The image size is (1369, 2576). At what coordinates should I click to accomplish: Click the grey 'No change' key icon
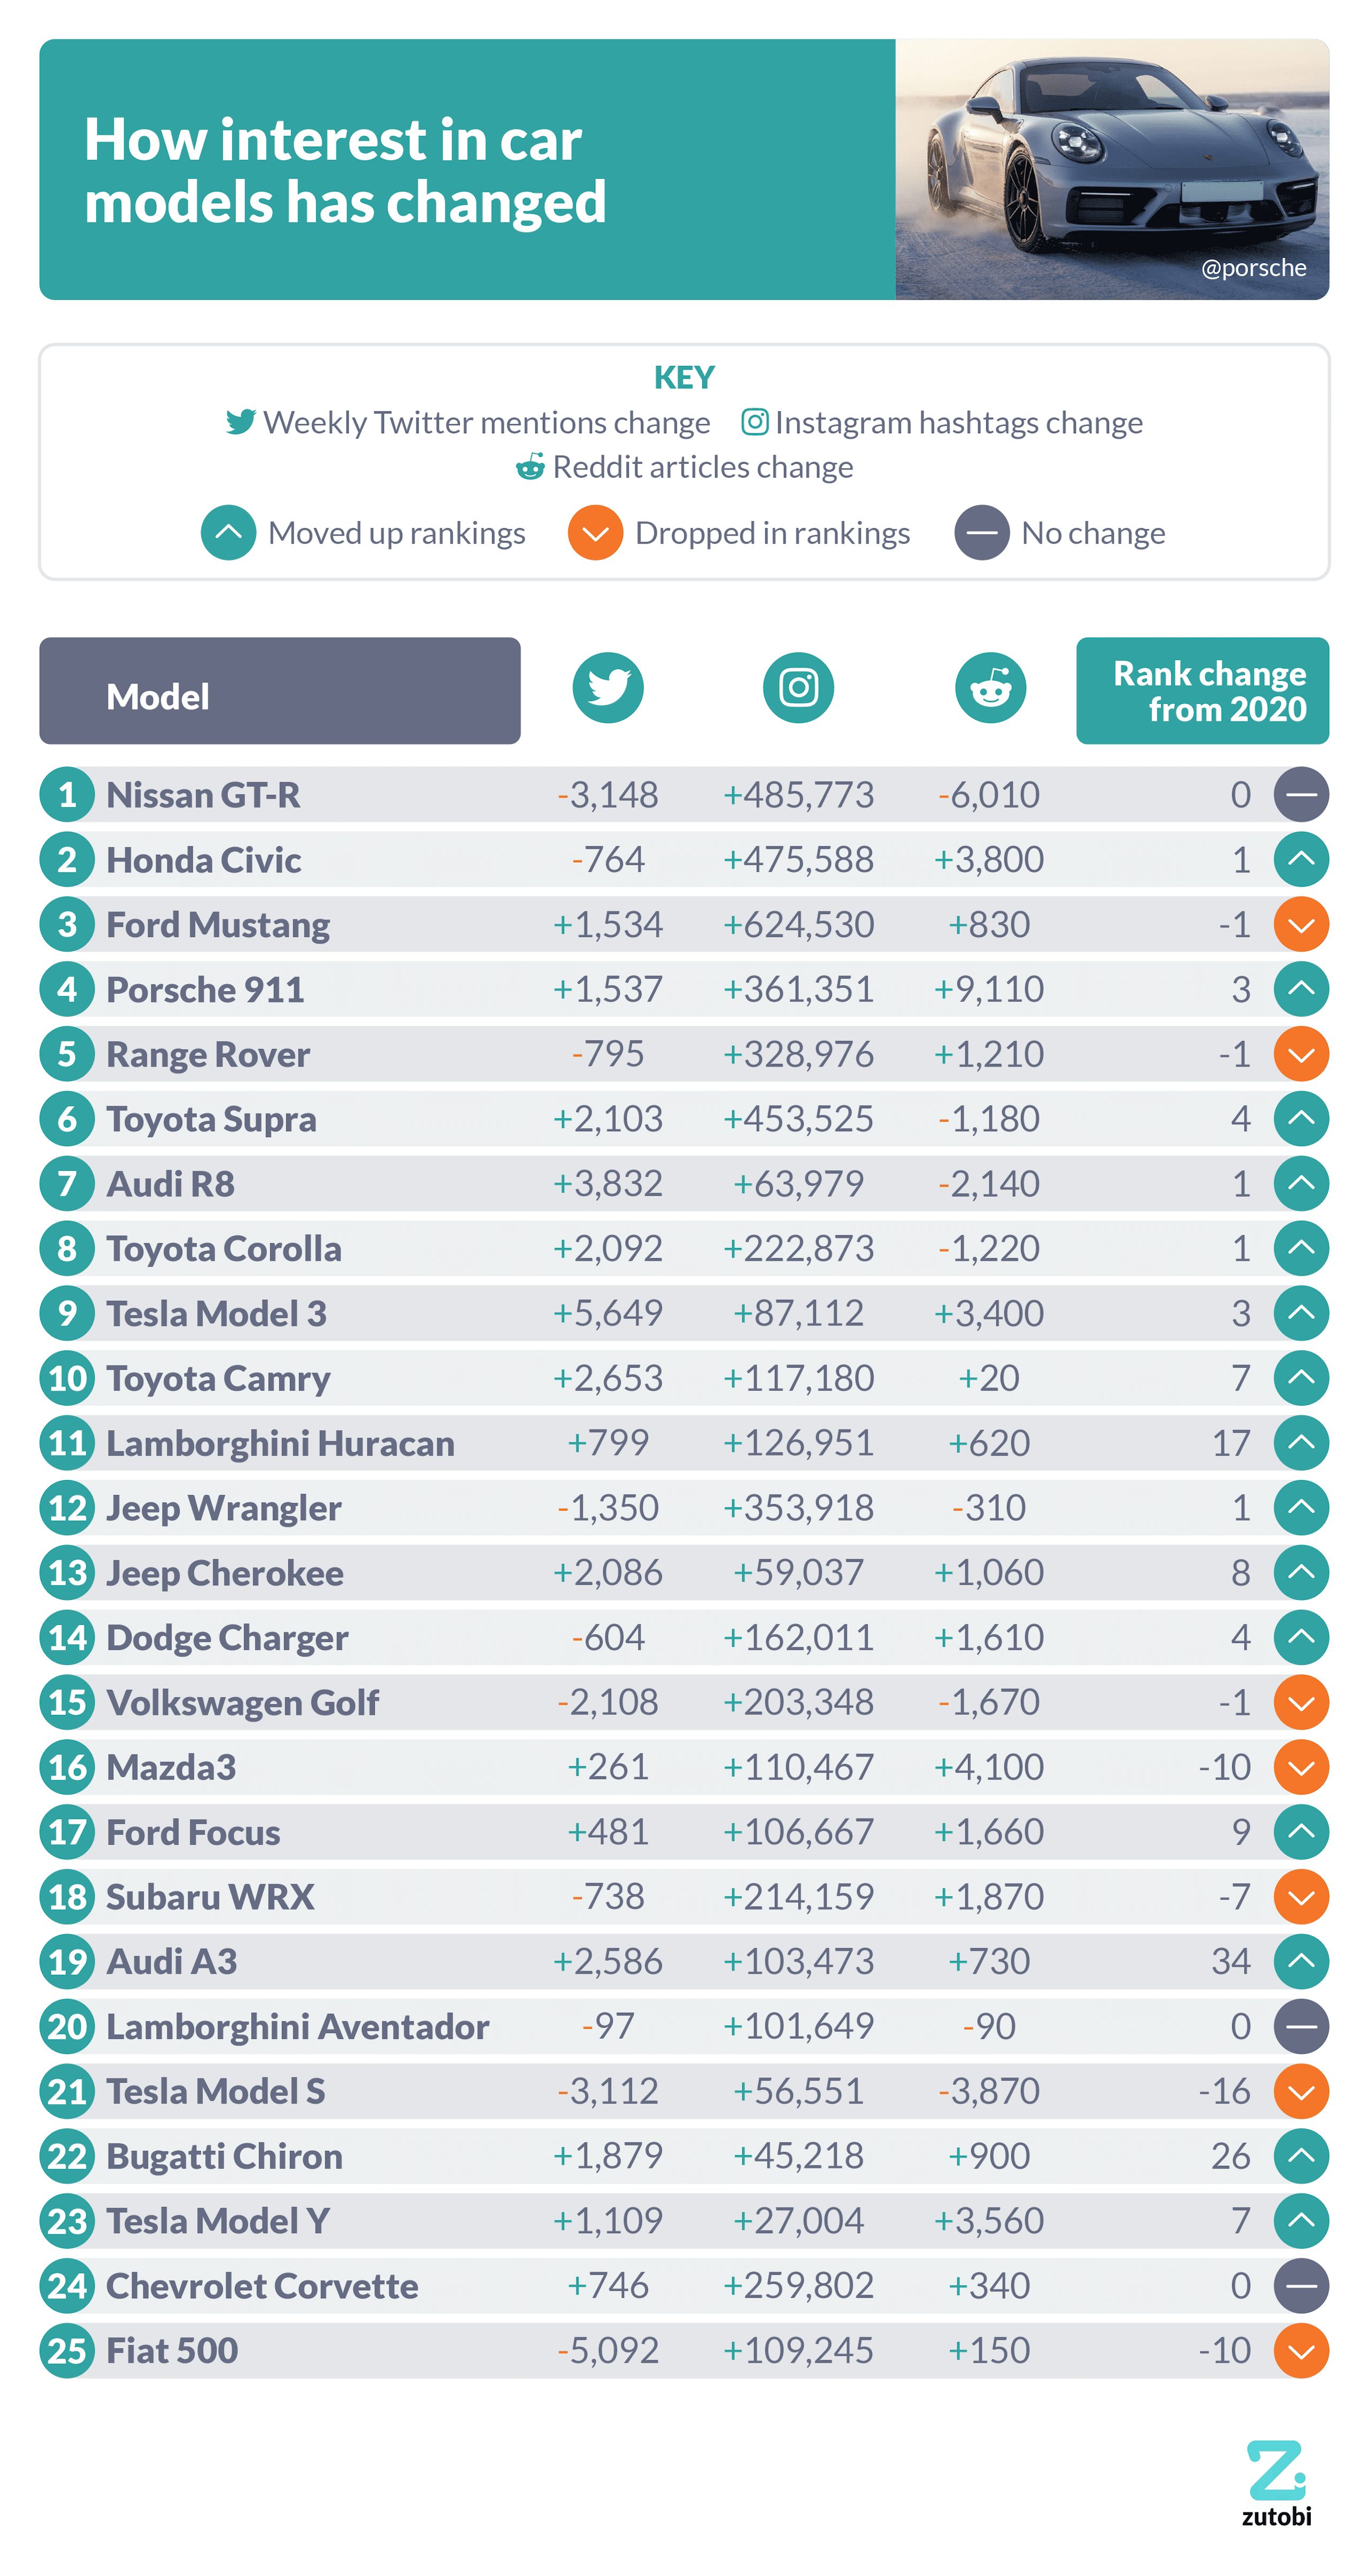pos(981,533)
